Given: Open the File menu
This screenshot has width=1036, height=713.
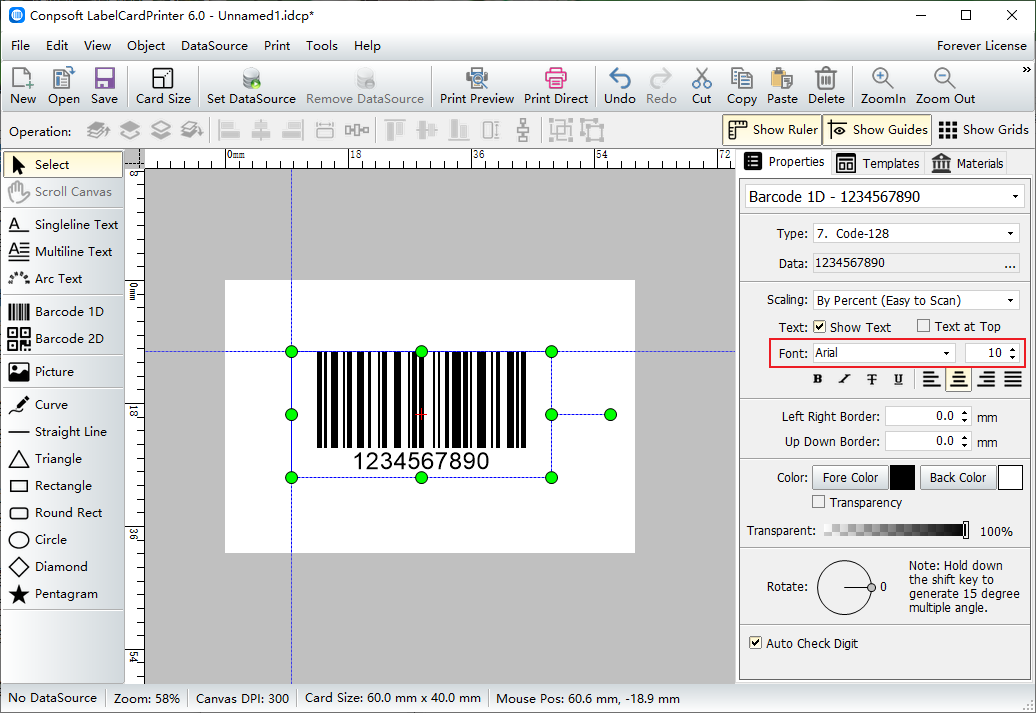Looking at the screenshot, I should coord(20,46).
